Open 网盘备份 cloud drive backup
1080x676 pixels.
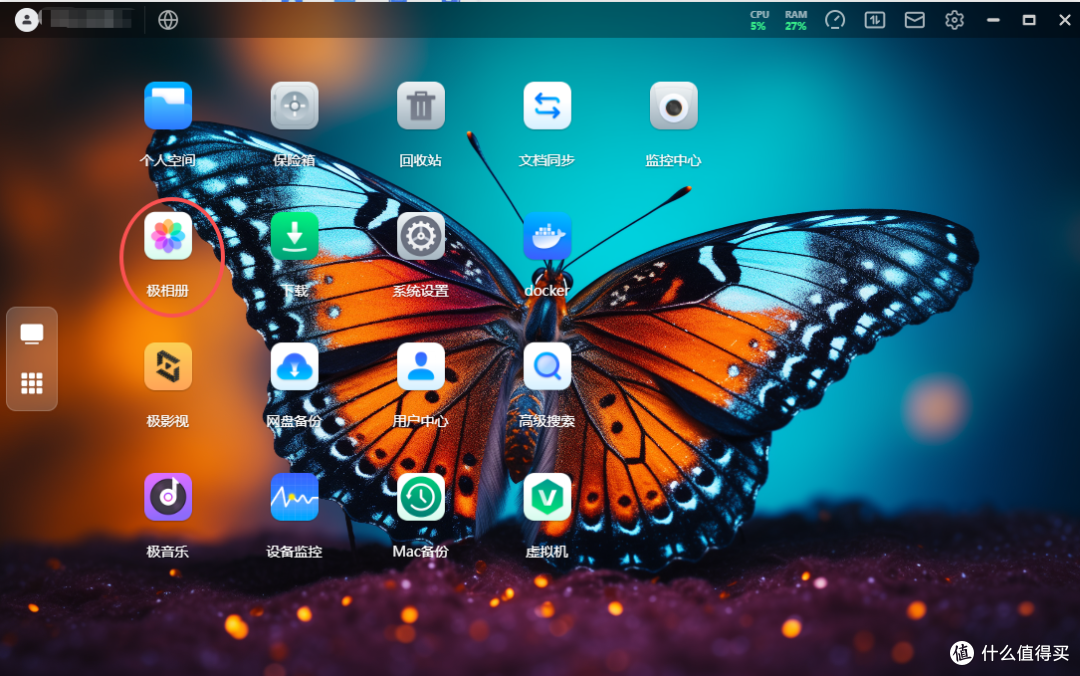point(294,367)
